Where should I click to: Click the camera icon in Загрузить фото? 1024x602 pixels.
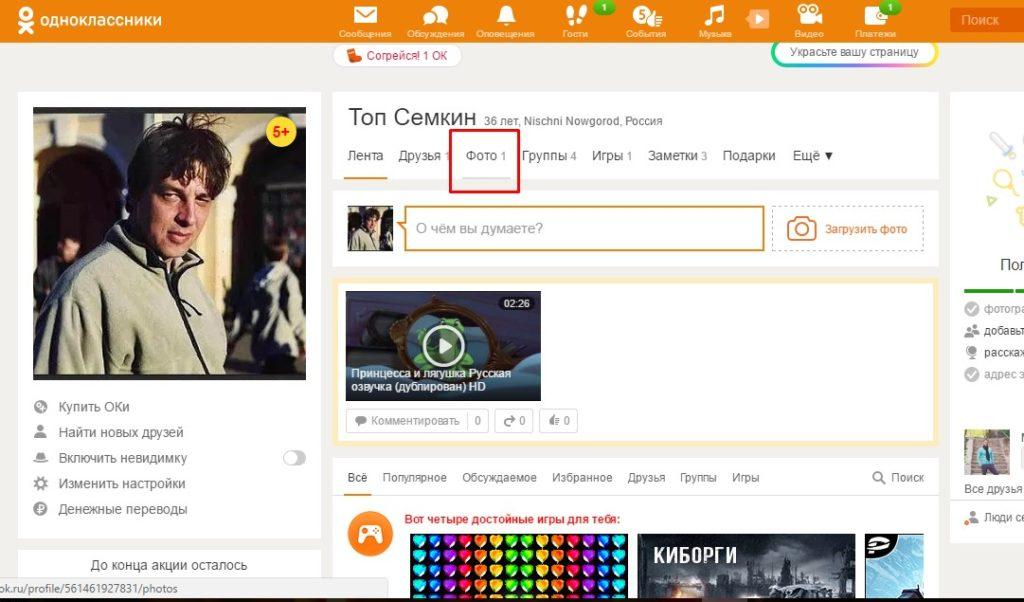pos(801,229)
